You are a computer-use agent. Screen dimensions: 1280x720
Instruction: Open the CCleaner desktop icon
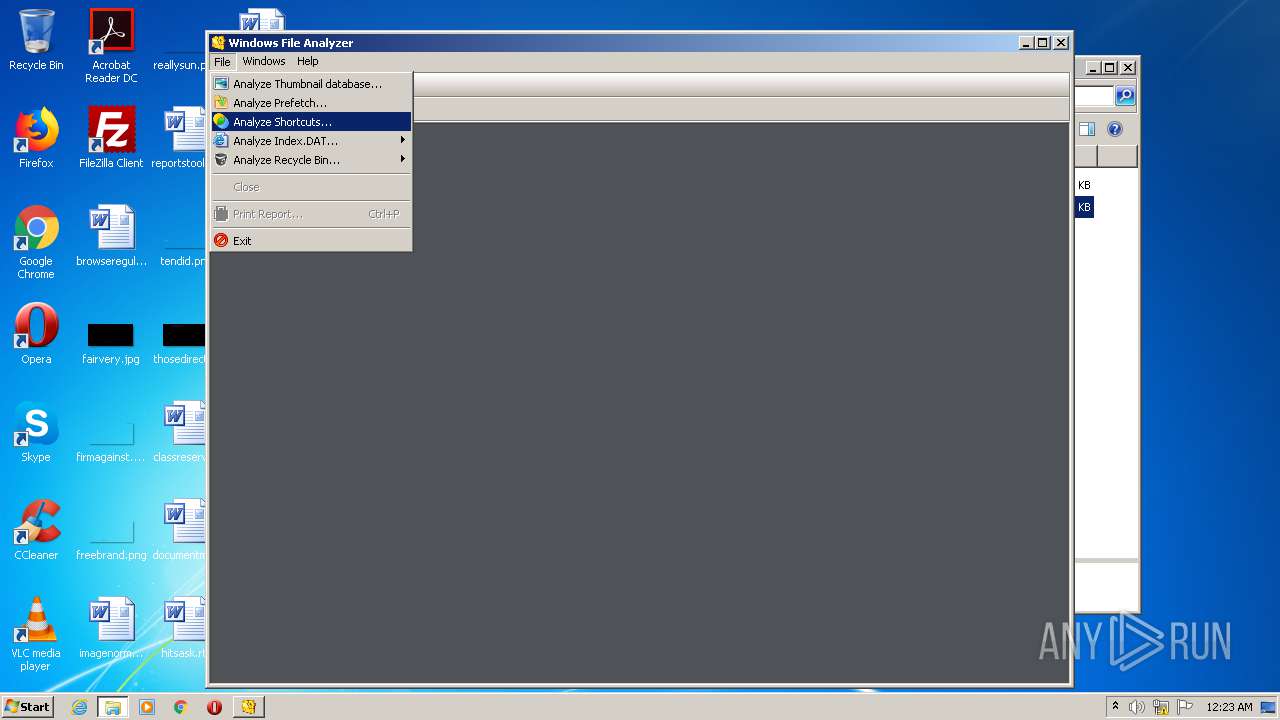(x=36, y=530)
